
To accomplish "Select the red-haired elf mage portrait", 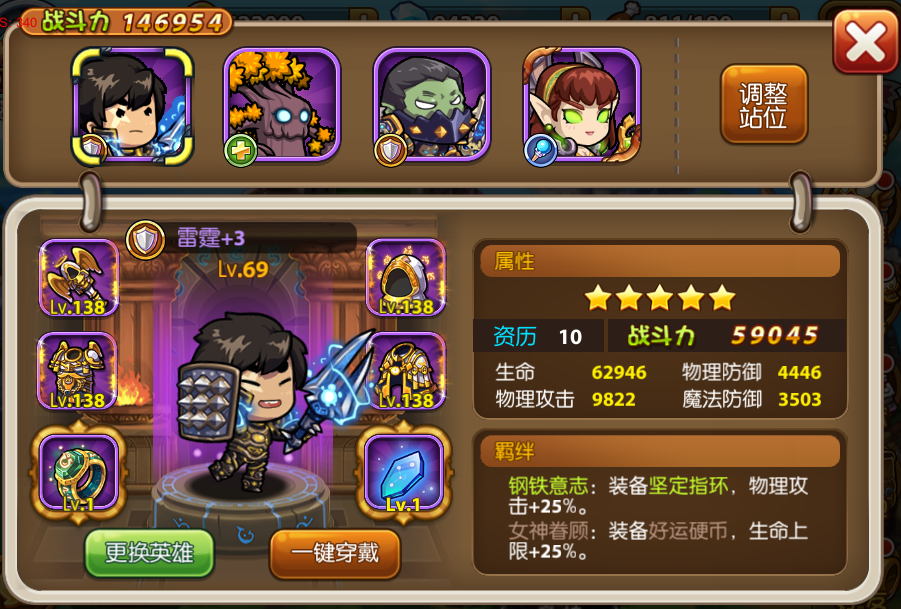I will coord(582,105).
